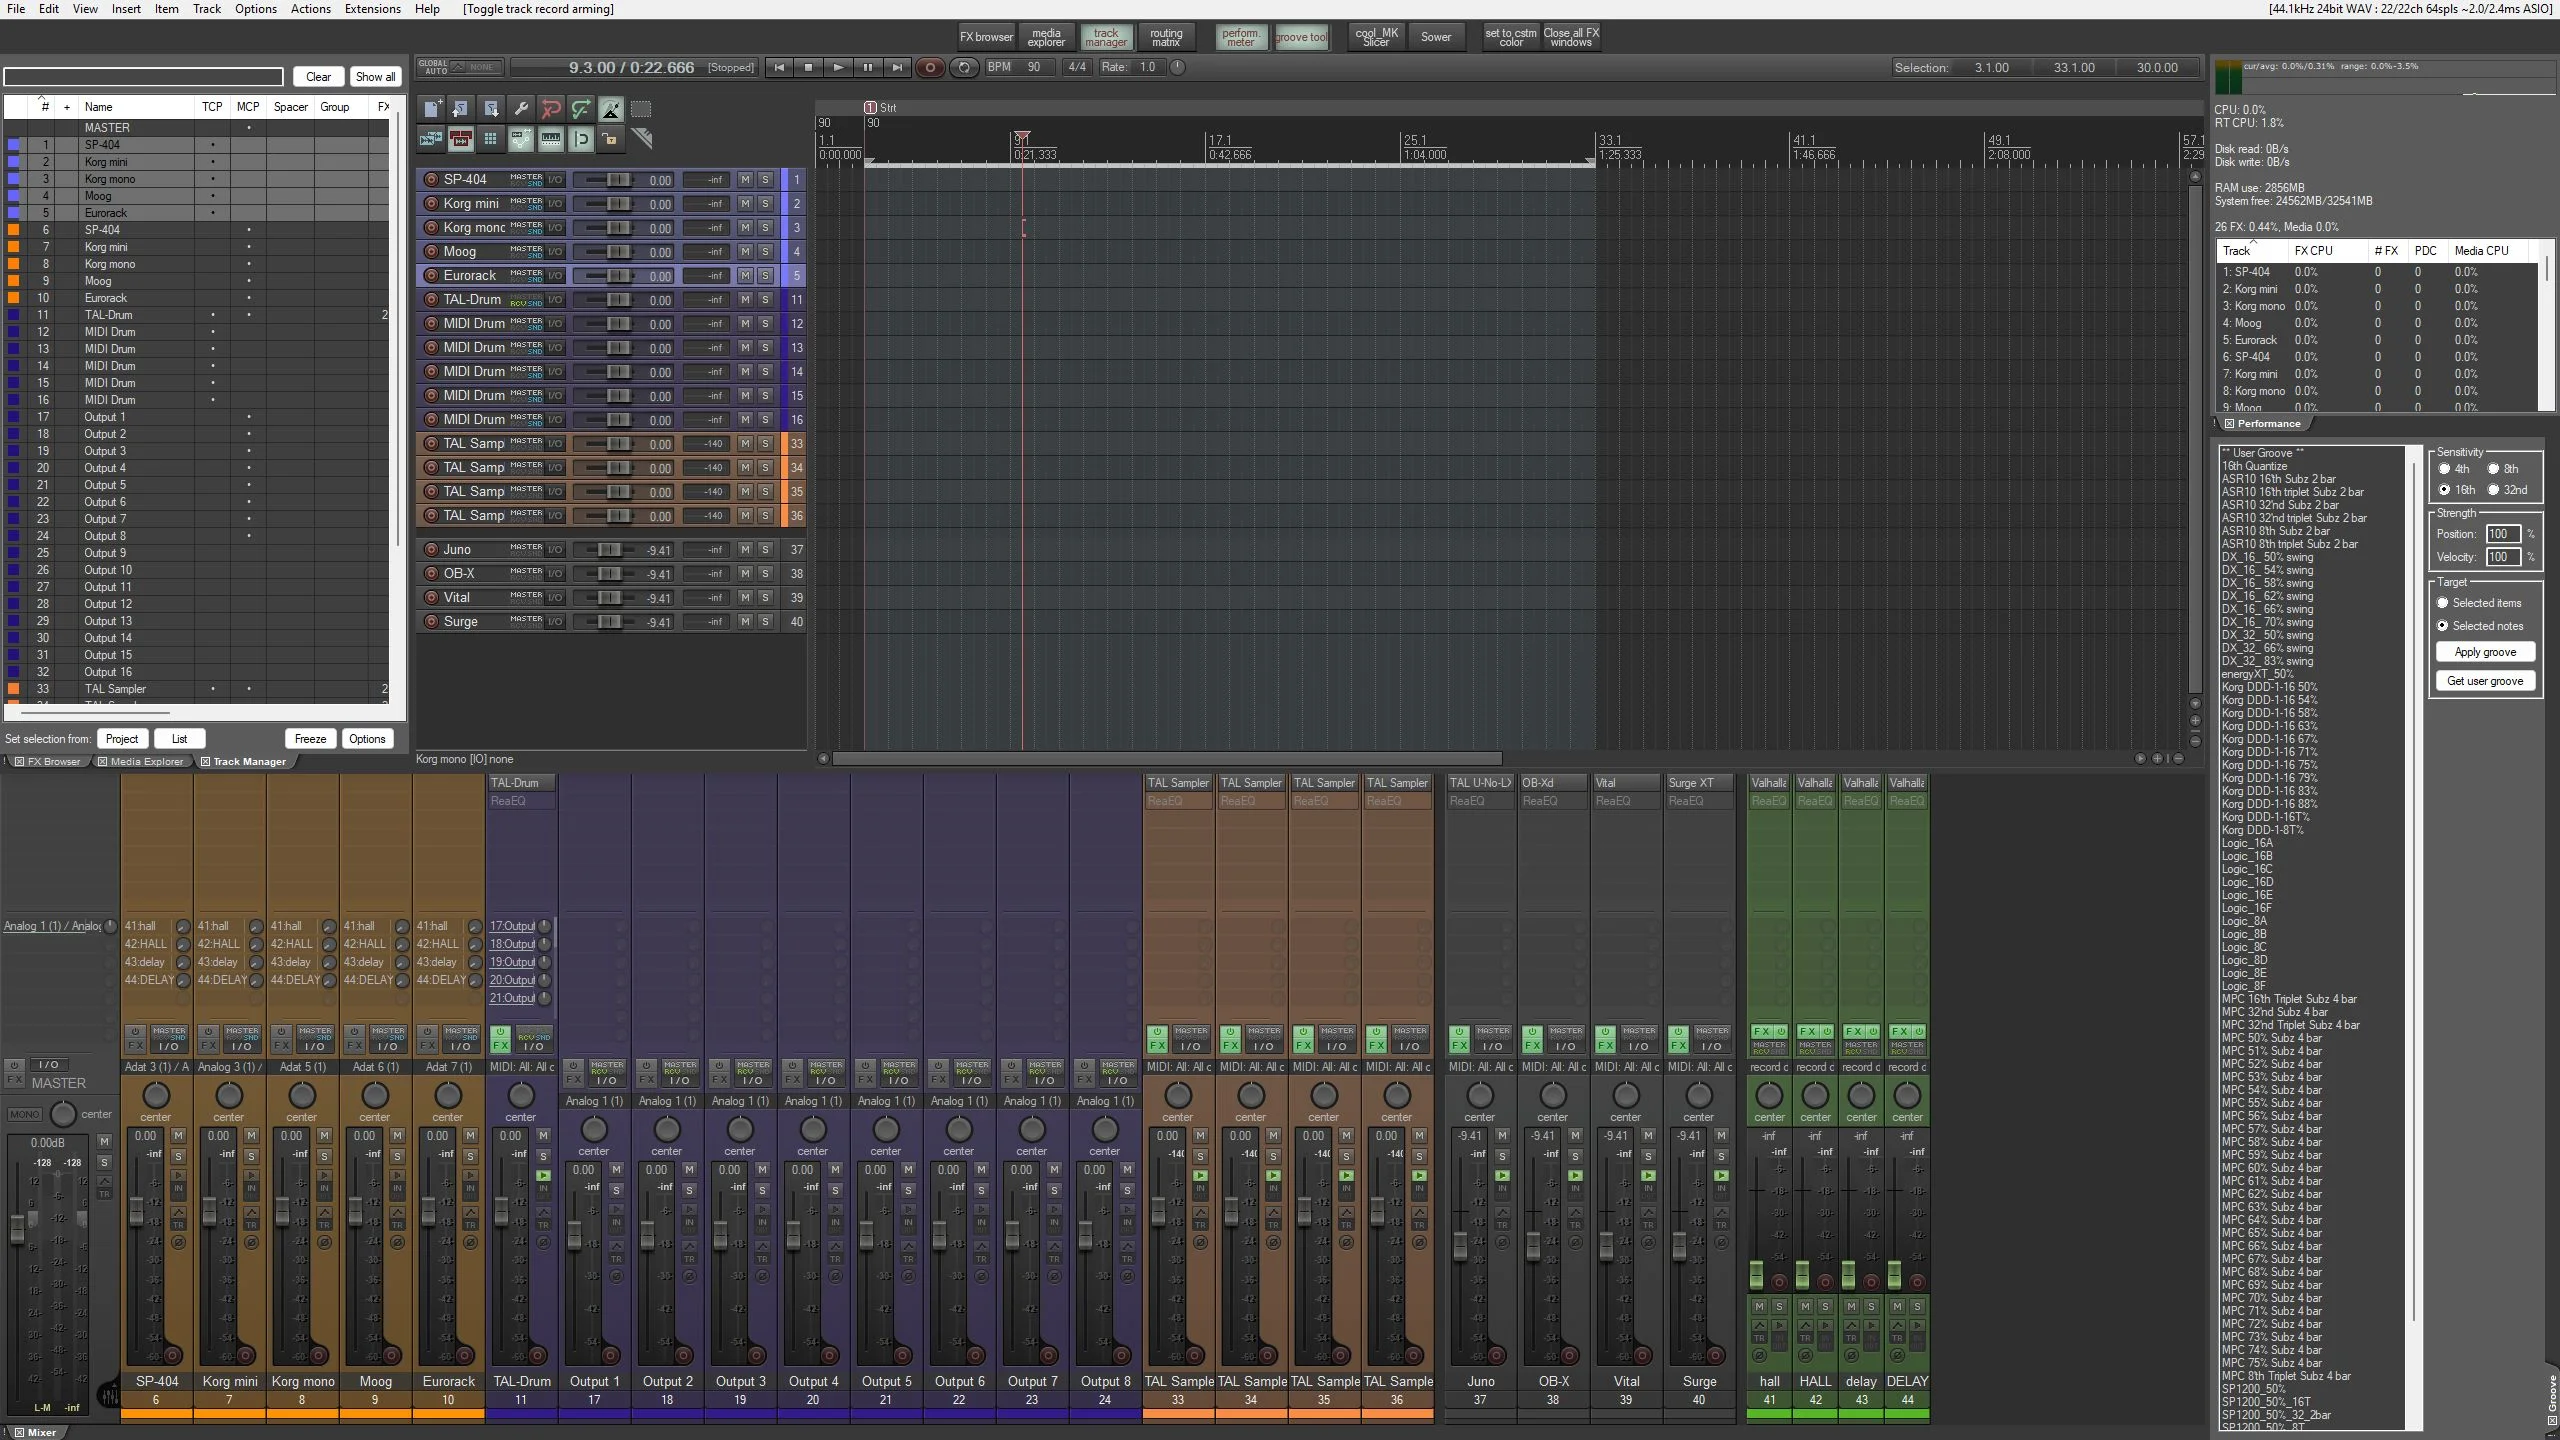Solo the Vital track

point(765,598)
